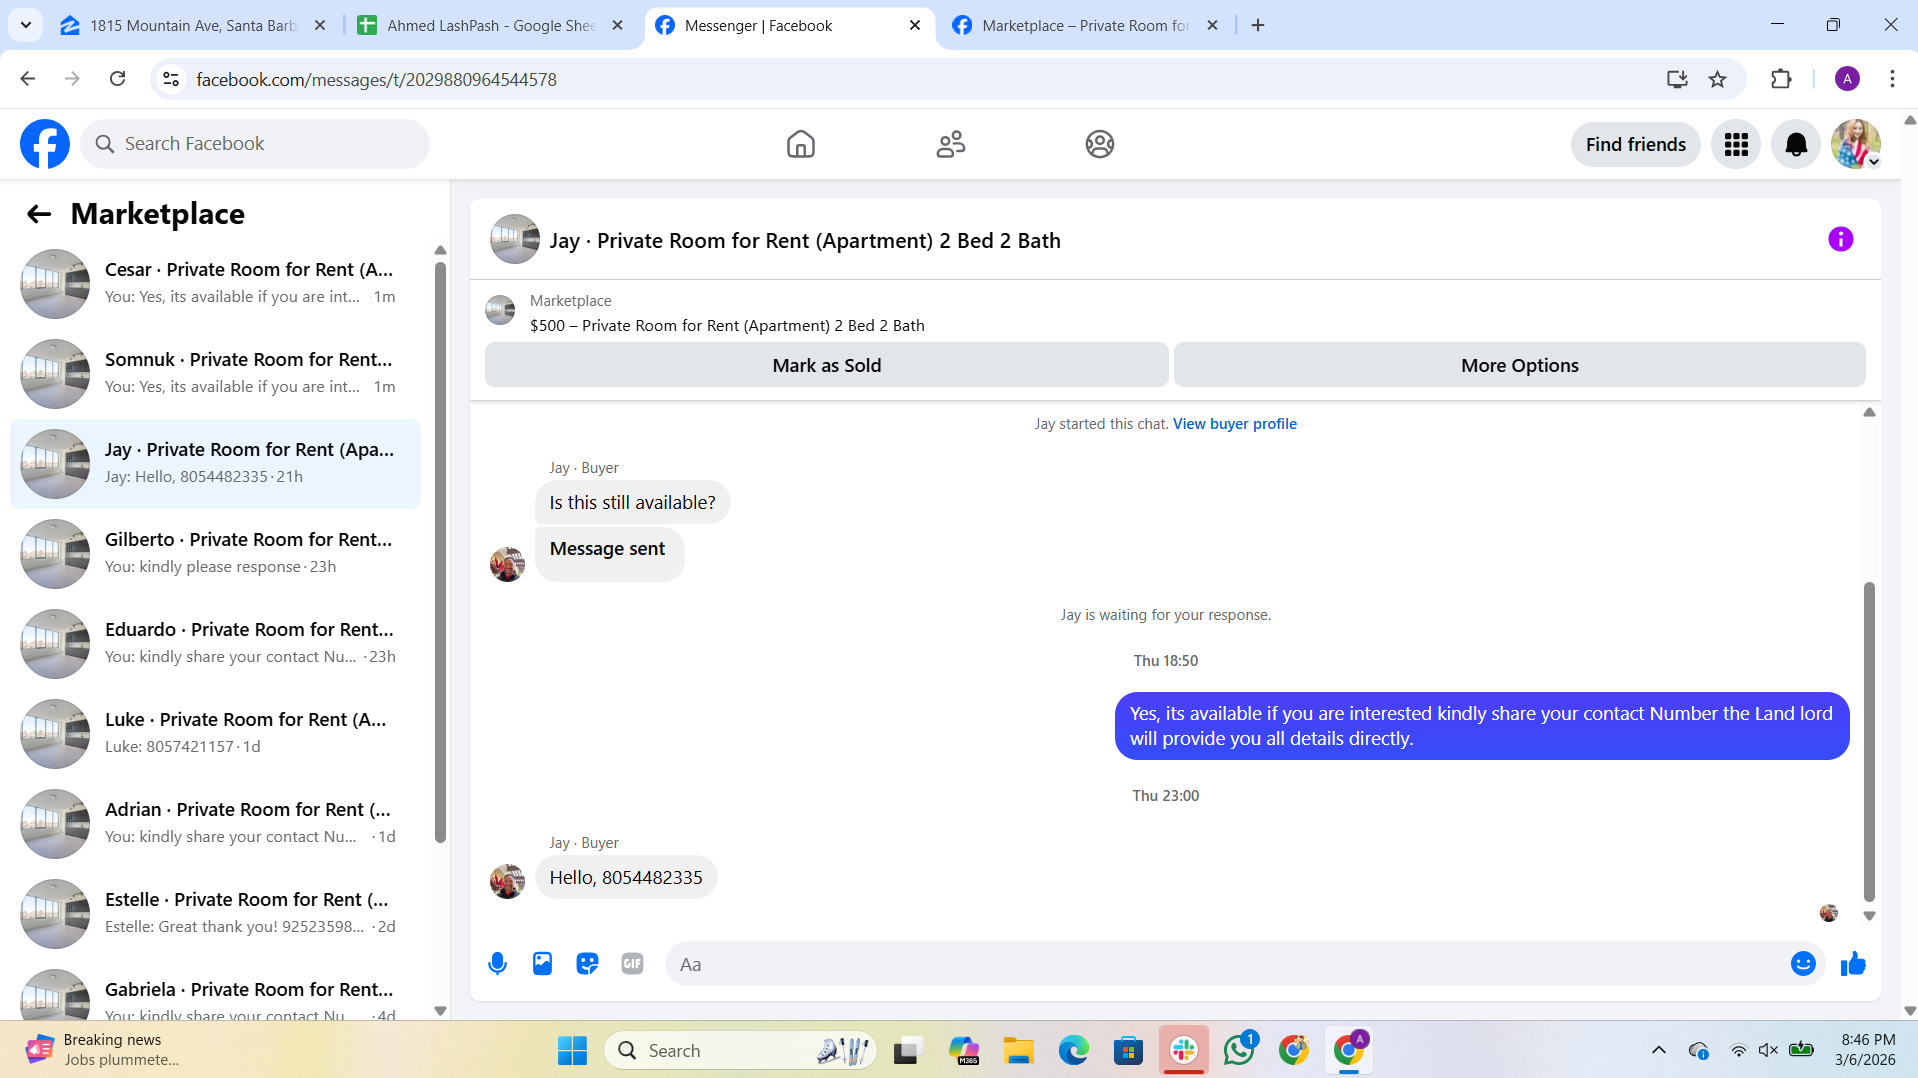Go to the Home feed icon
Viewport: 1918px width, 1078px height.
click(x=800, y=144)
